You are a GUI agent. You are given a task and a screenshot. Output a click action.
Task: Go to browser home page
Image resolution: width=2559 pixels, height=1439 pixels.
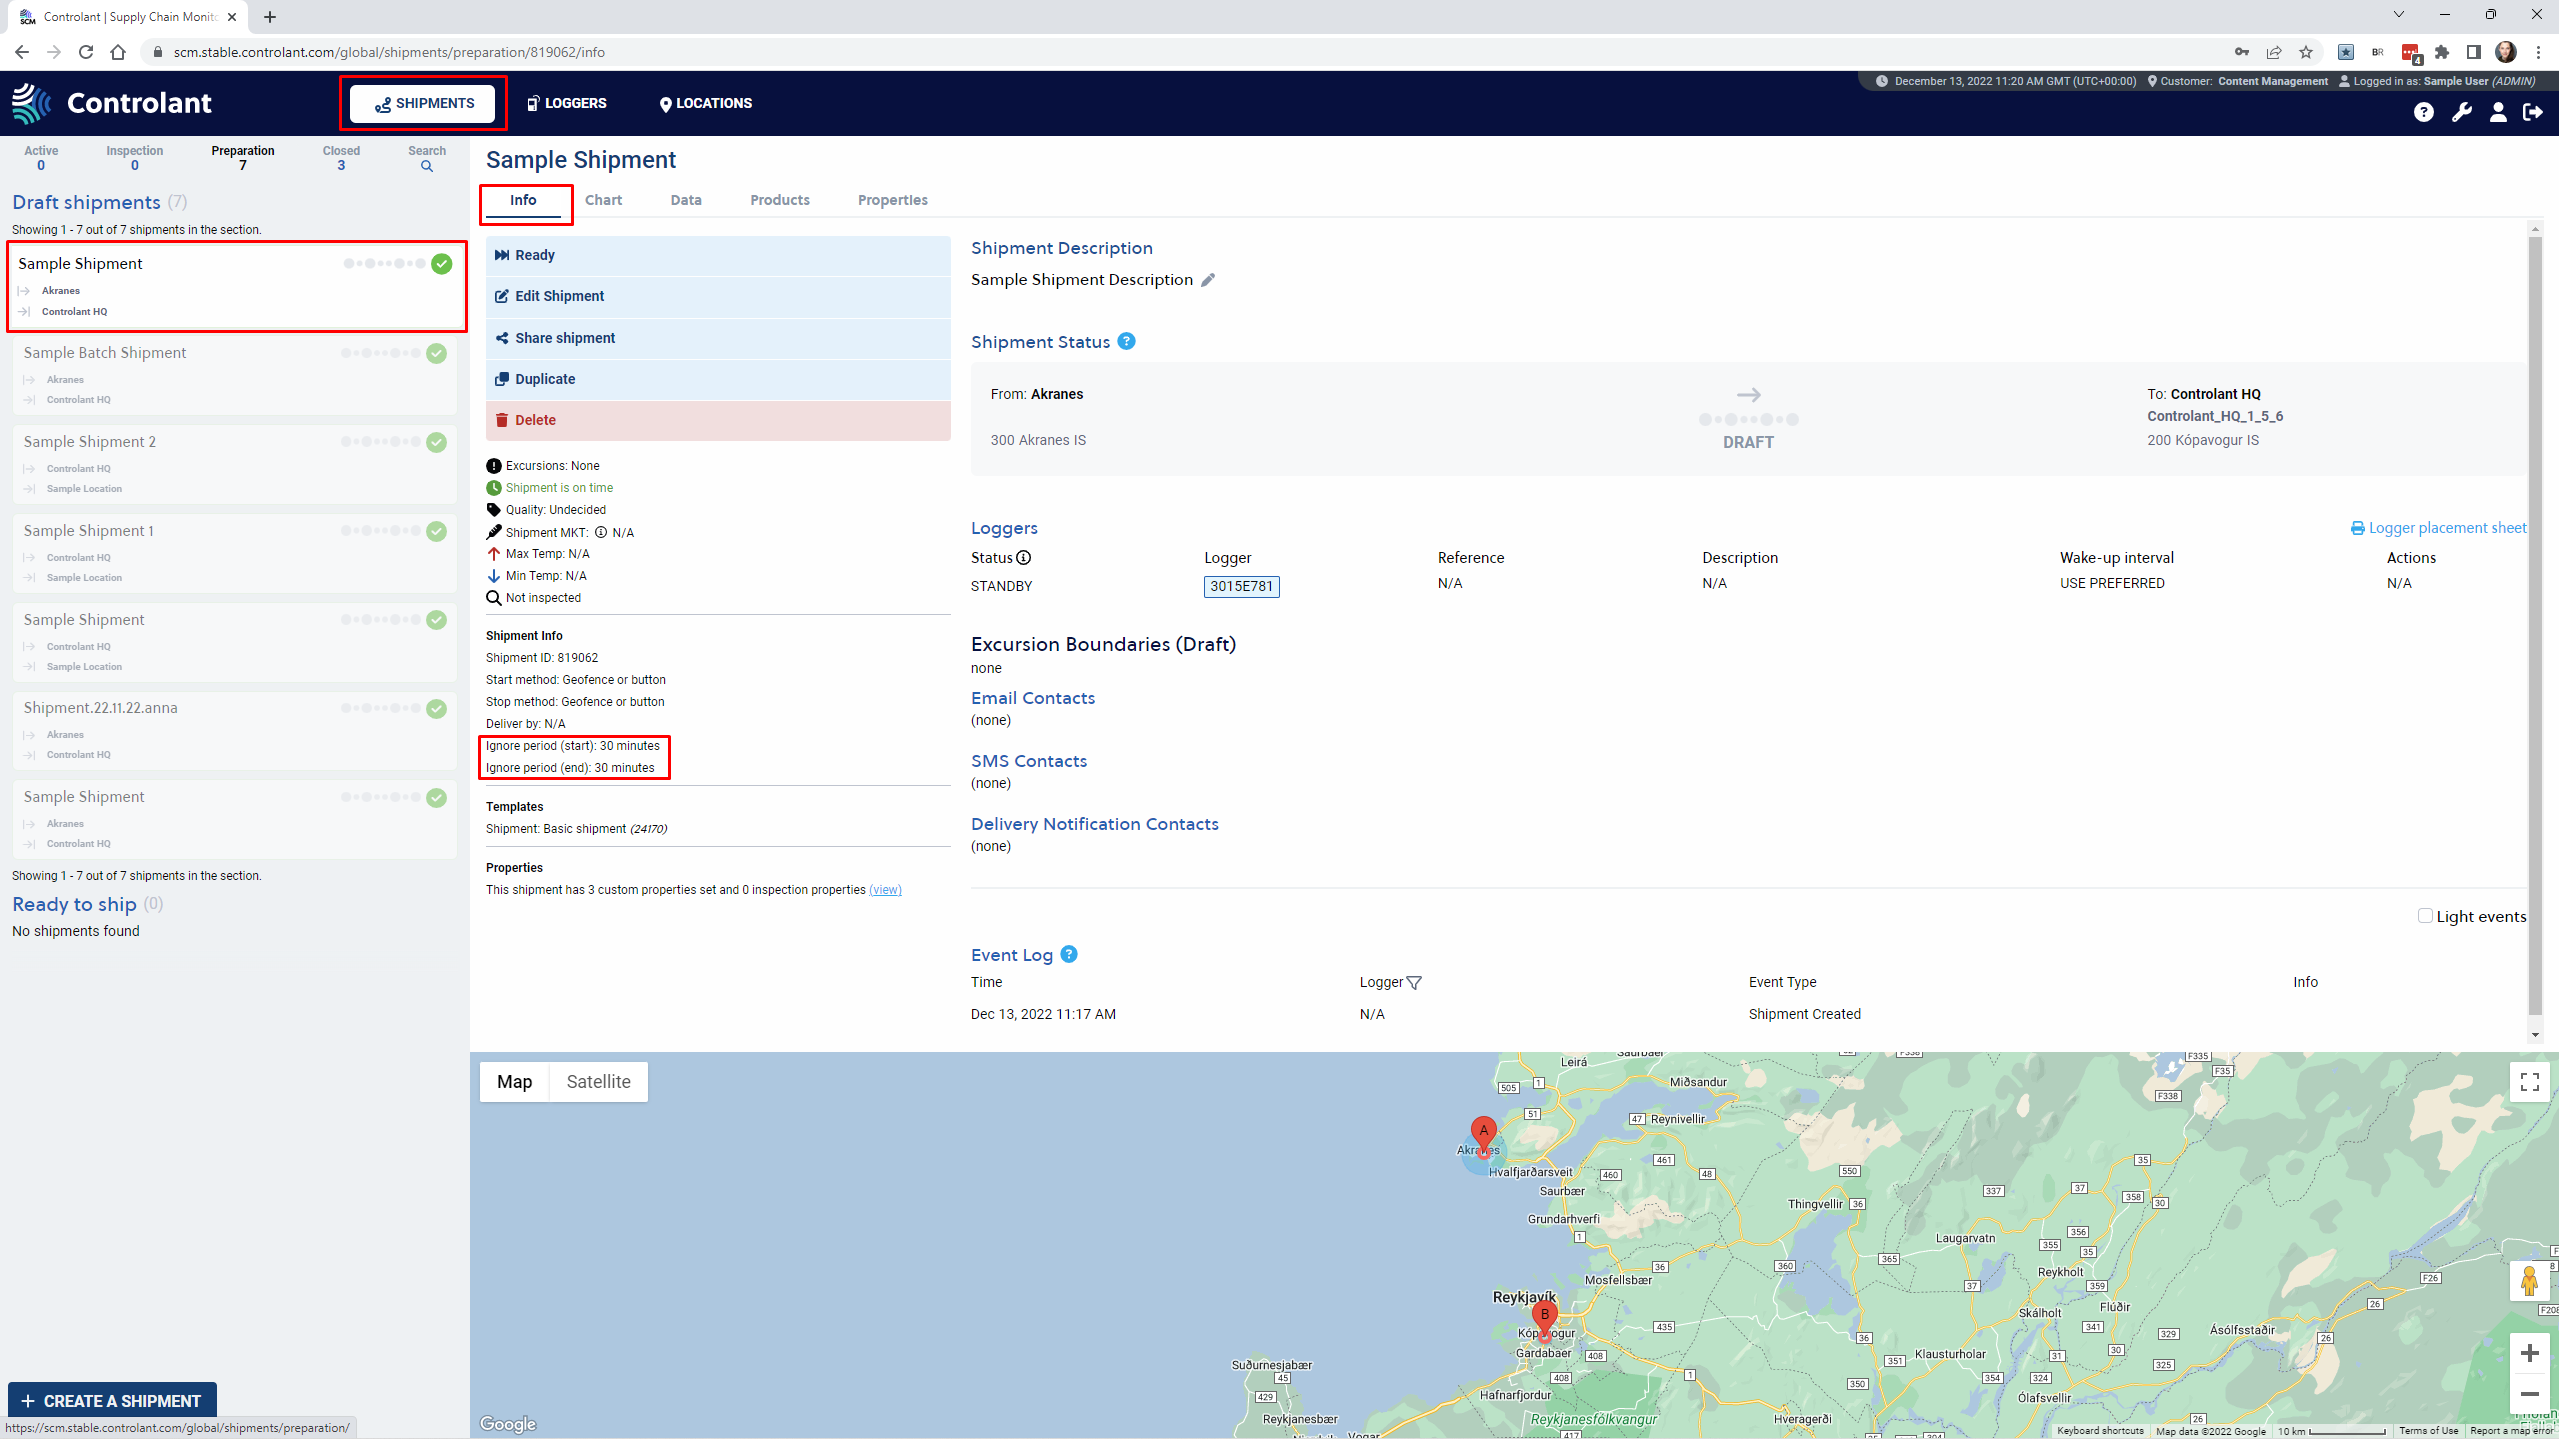click(118, 52)
